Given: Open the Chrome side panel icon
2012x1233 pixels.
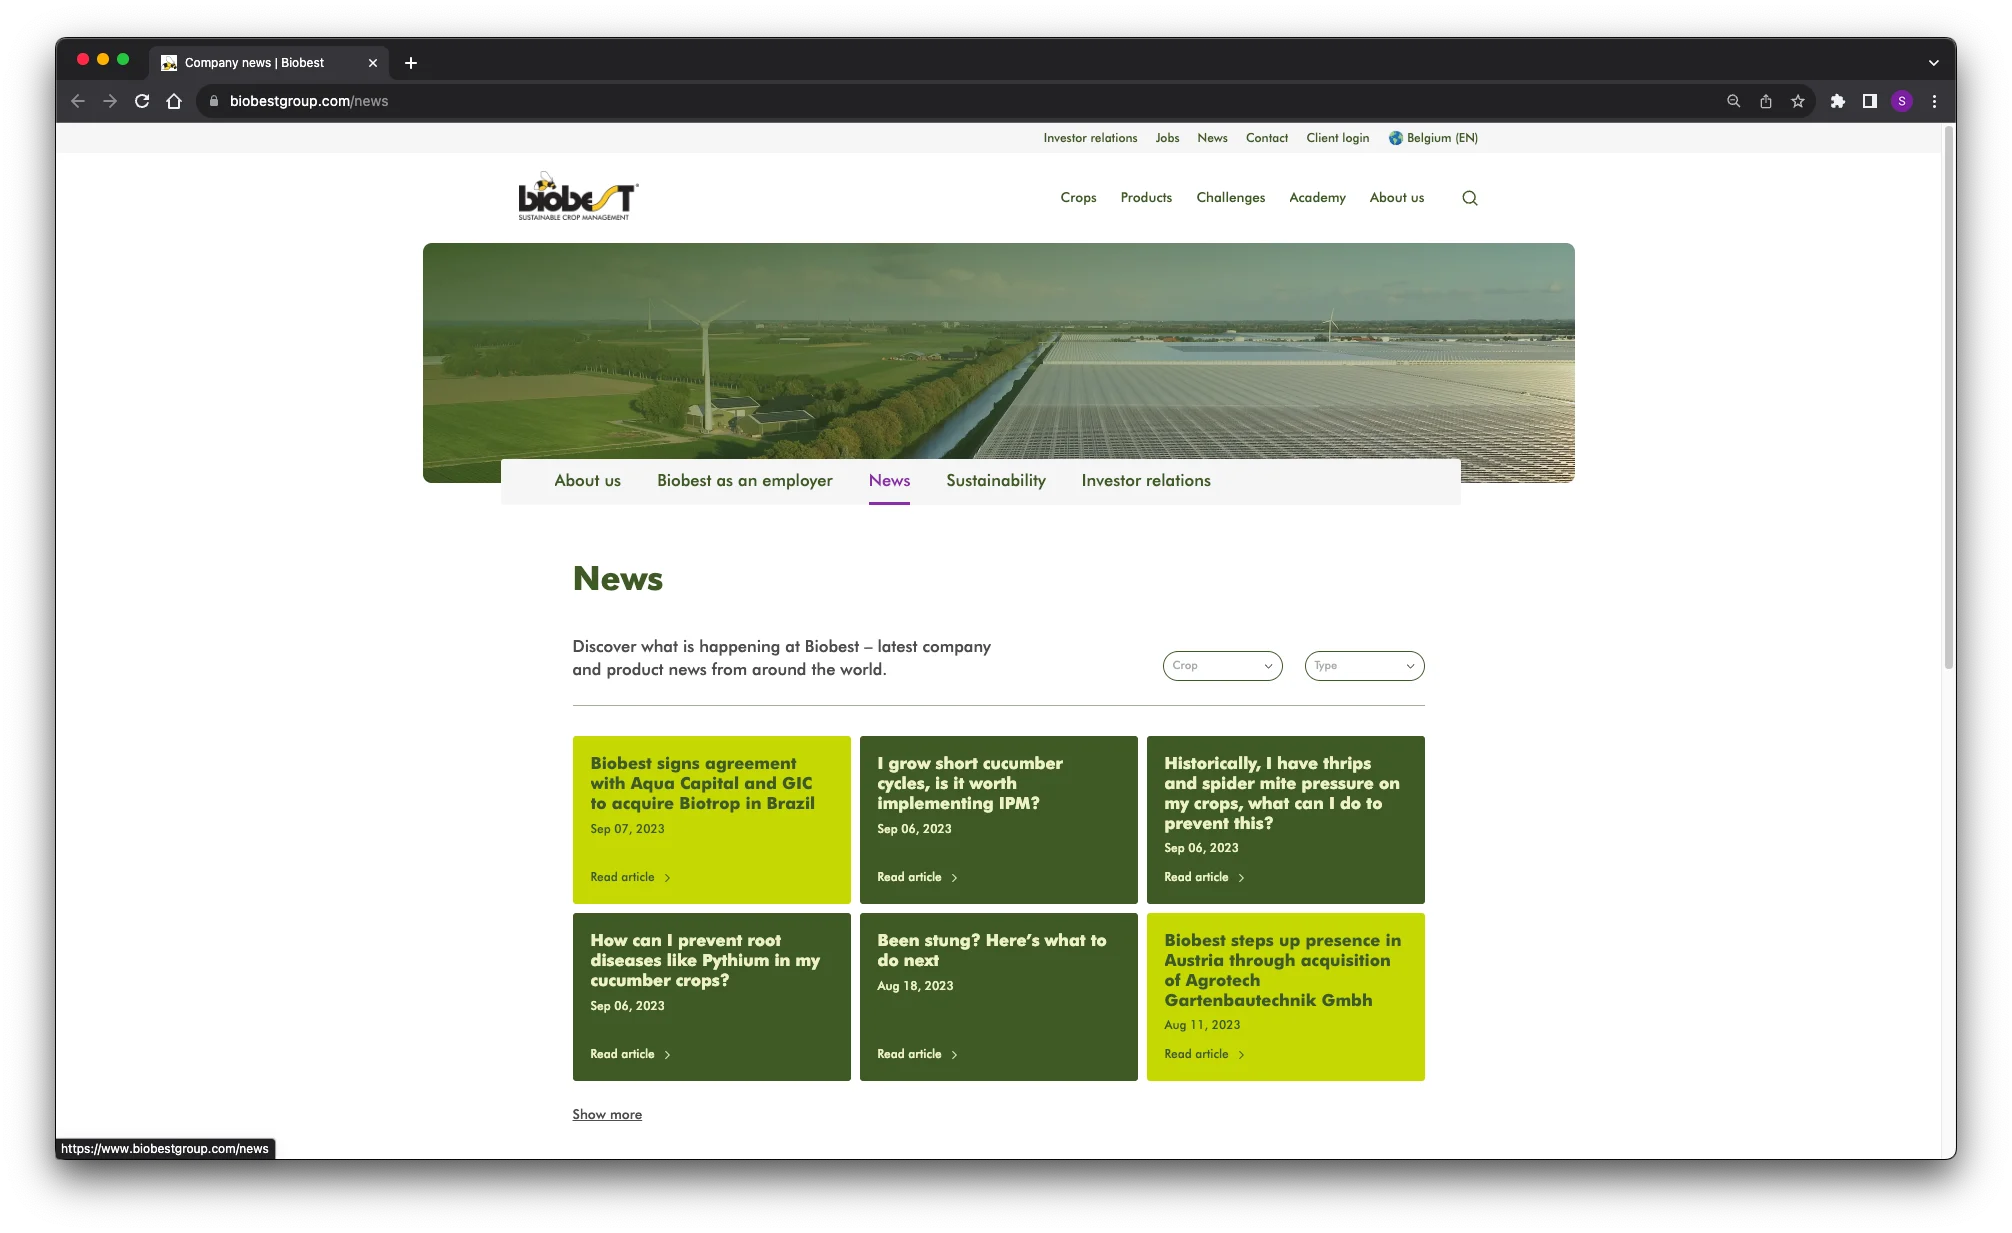Looking at the screenshot, I should [1869, 101].
